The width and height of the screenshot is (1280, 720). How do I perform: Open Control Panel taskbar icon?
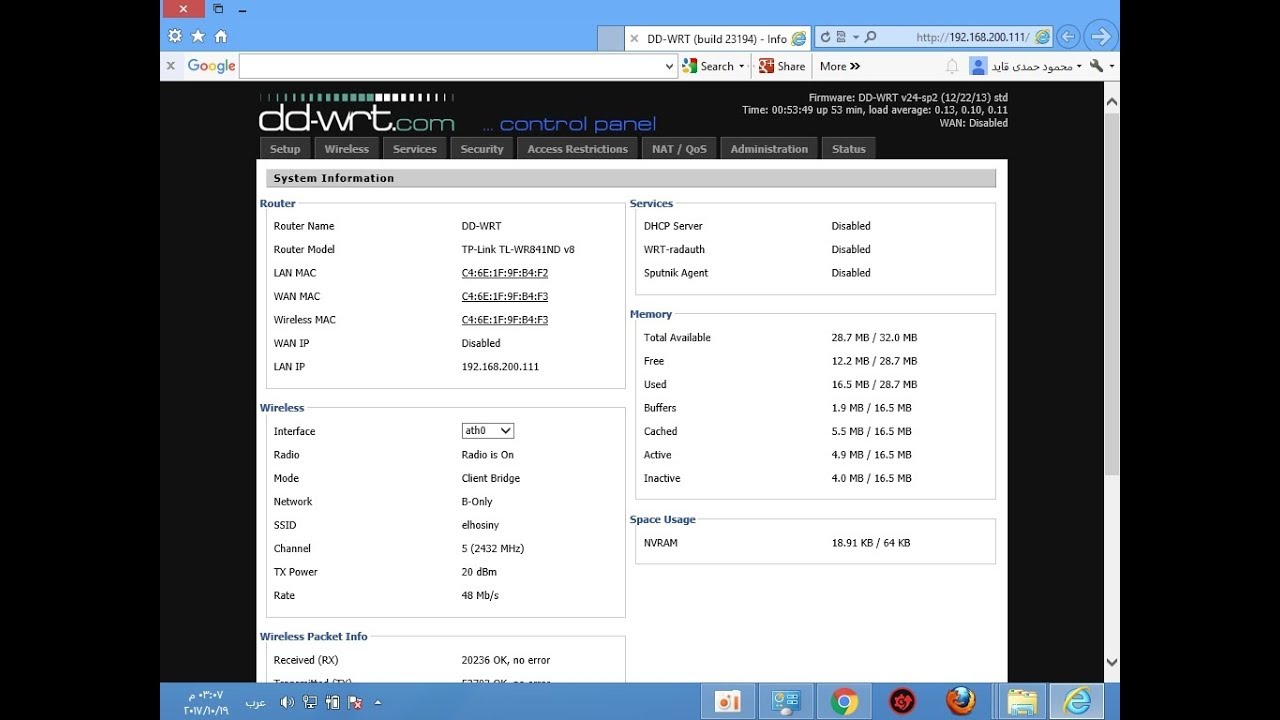click(786, 702)
